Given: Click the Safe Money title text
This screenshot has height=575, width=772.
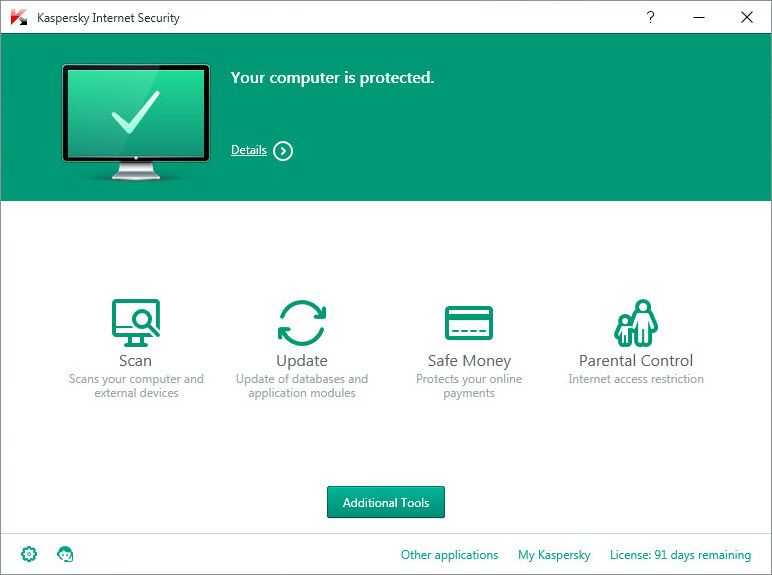Looking at the screenshot, I should point(469,361).
